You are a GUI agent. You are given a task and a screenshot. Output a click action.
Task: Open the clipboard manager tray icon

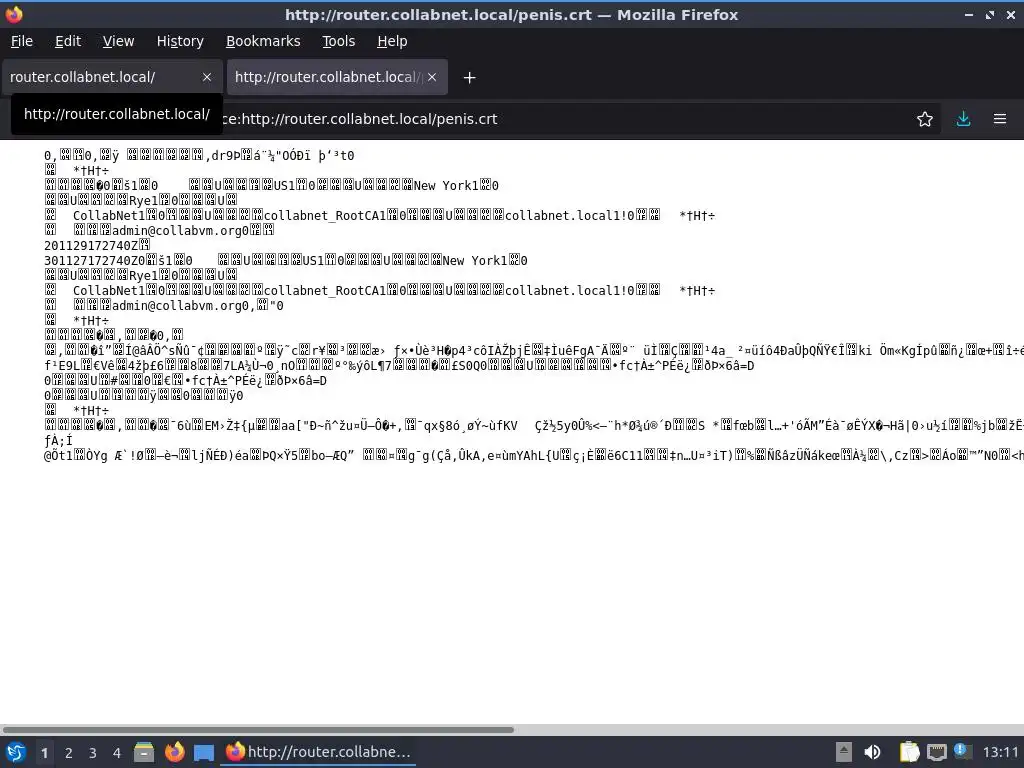pyautogui.click(x=908, y=752)
